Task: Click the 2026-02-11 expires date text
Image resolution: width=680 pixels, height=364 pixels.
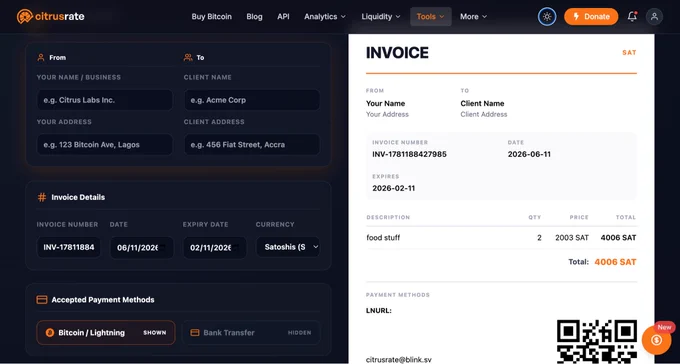Action: [x=393, y=188]
